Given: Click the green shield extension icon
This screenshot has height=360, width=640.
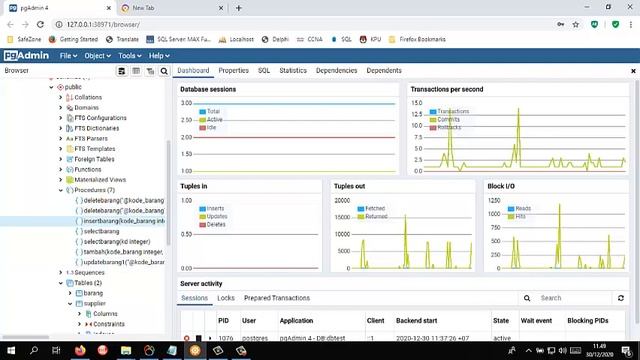Looking at the screenshot, I should [x=615, y=24].
